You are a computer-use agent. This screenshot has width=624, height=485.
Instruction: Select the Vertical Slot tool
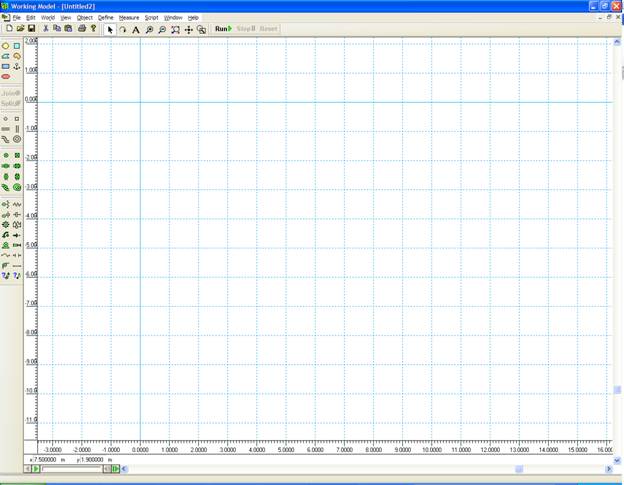17,129
